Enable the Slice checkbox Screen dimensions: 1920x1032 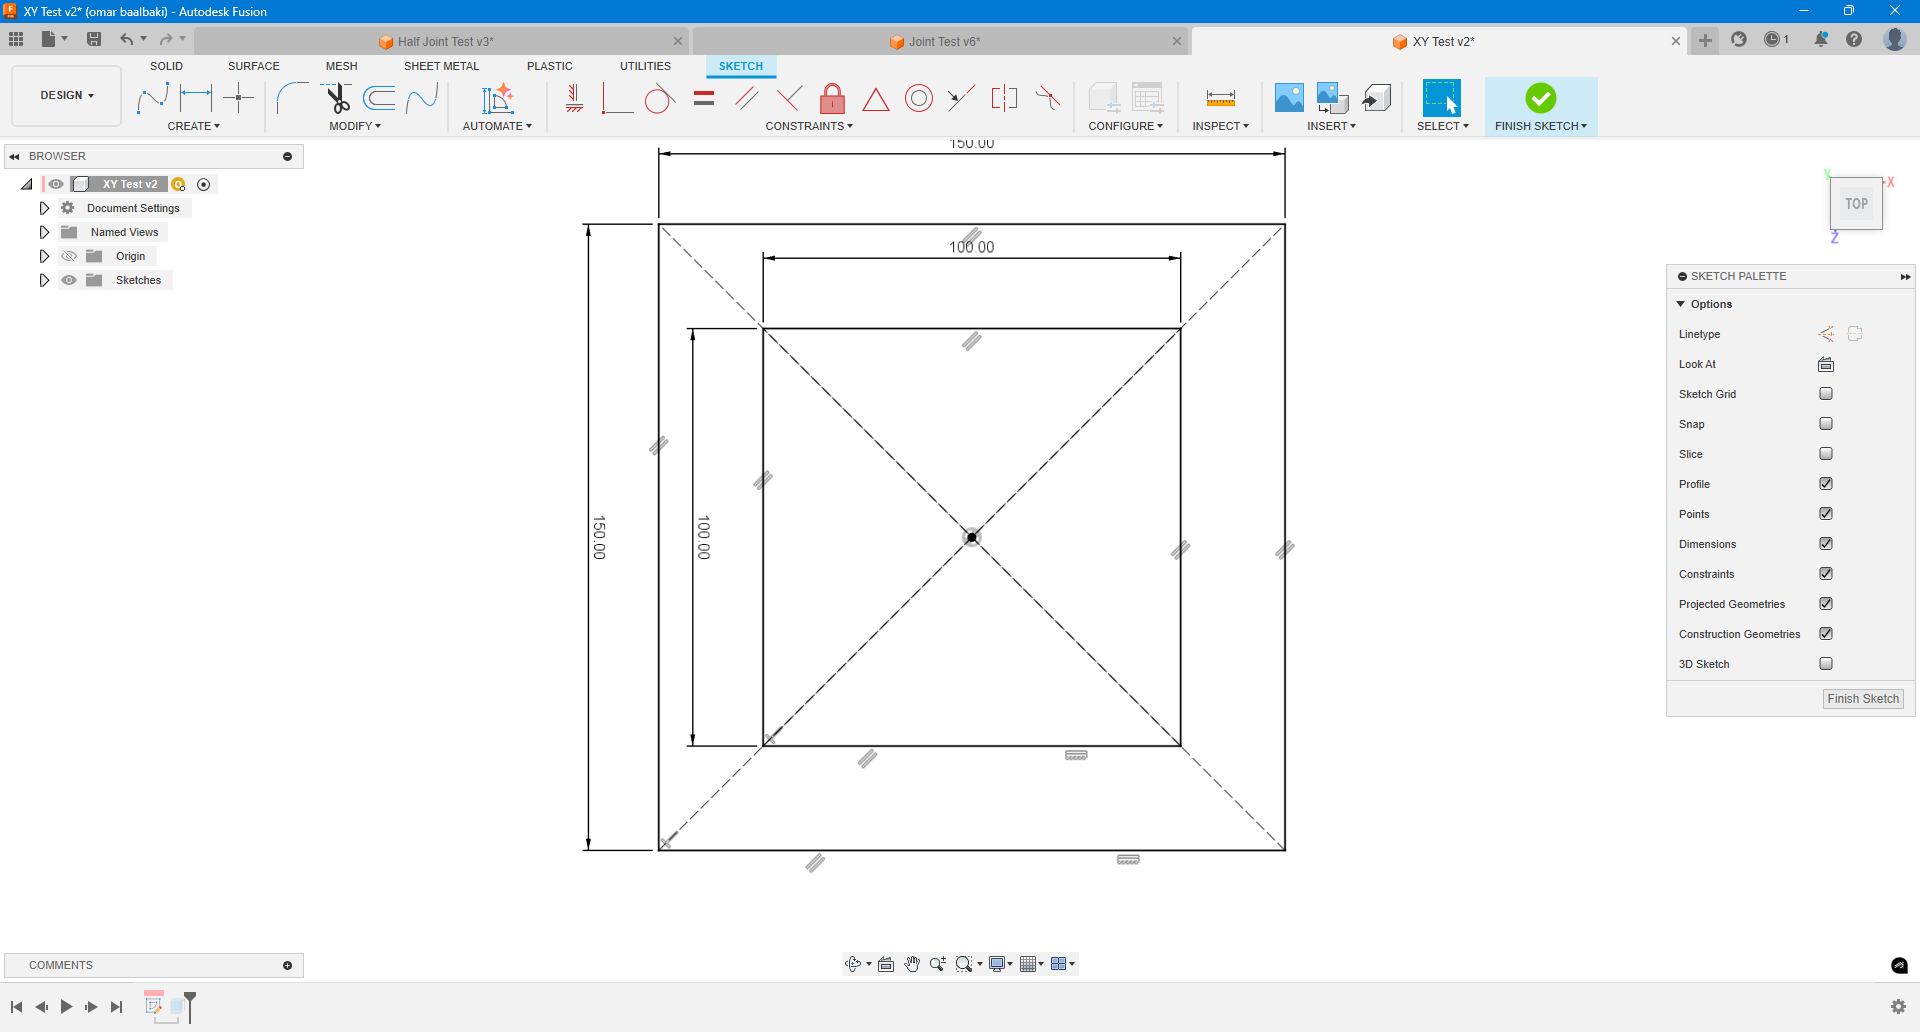[x=1826, y=454]
